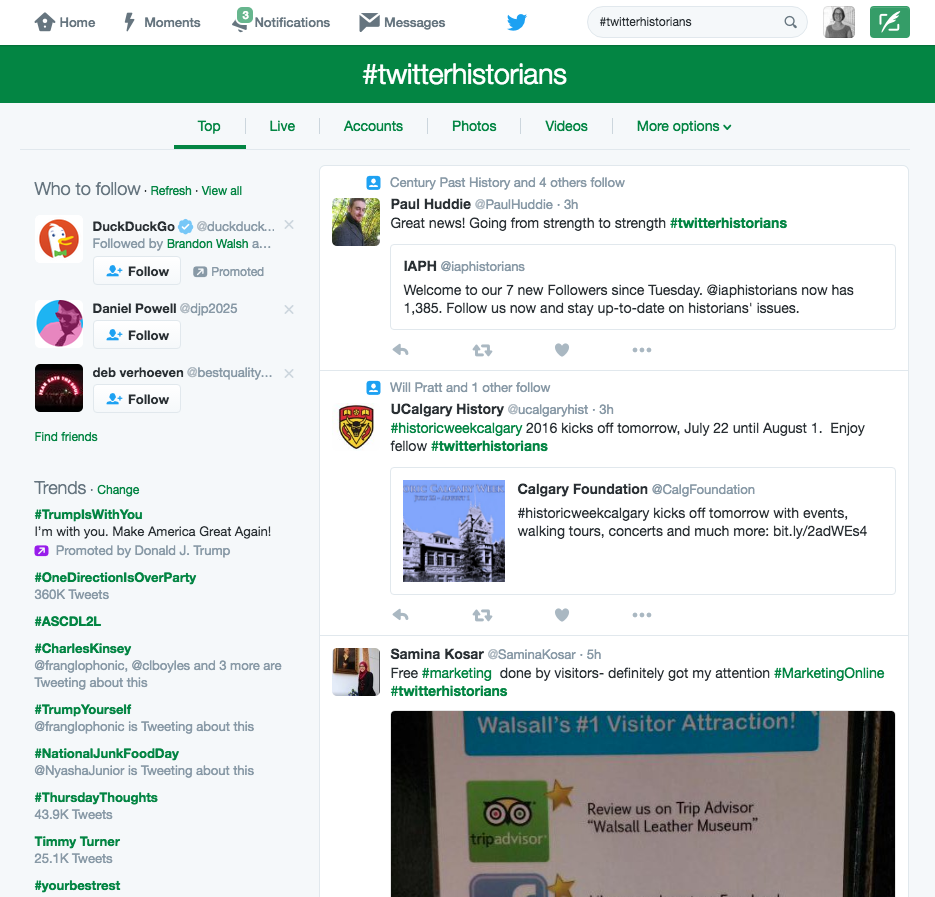The width and height of the screenshot is (935, 897).
Task: Click Brandon Walsh in DuckDuckGo suggestion
Action: [208, 244]
